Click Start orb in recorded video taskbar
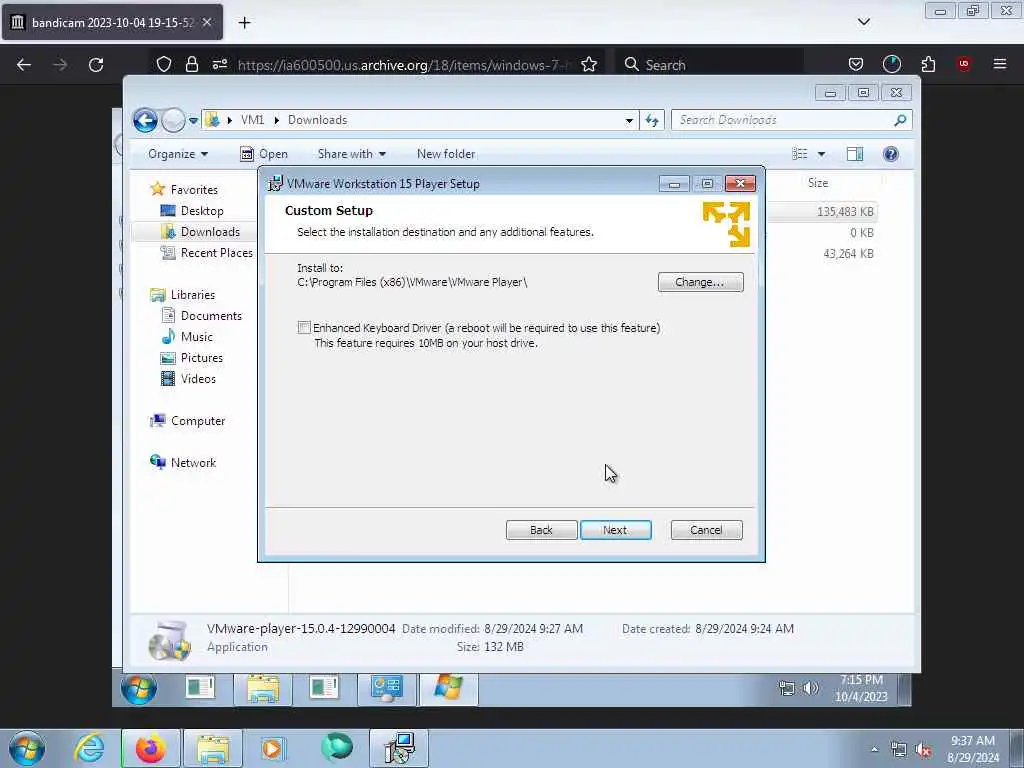The image size is (1024, 768). tap(138, 689)
